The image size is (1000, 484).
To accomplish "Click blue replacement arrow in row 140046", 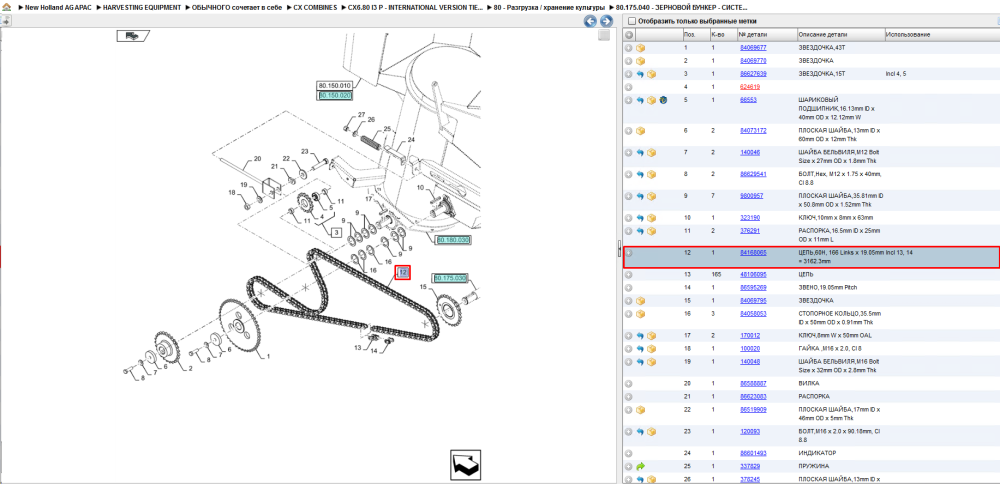I will point(640,152).
